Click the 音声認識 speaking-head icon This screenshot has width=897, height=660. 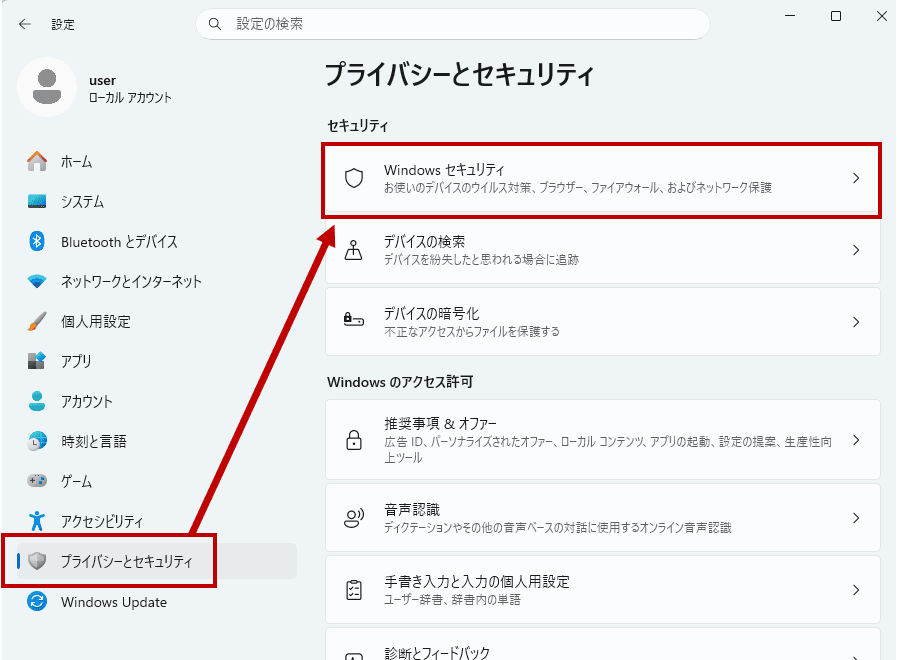tap(354, 518)
